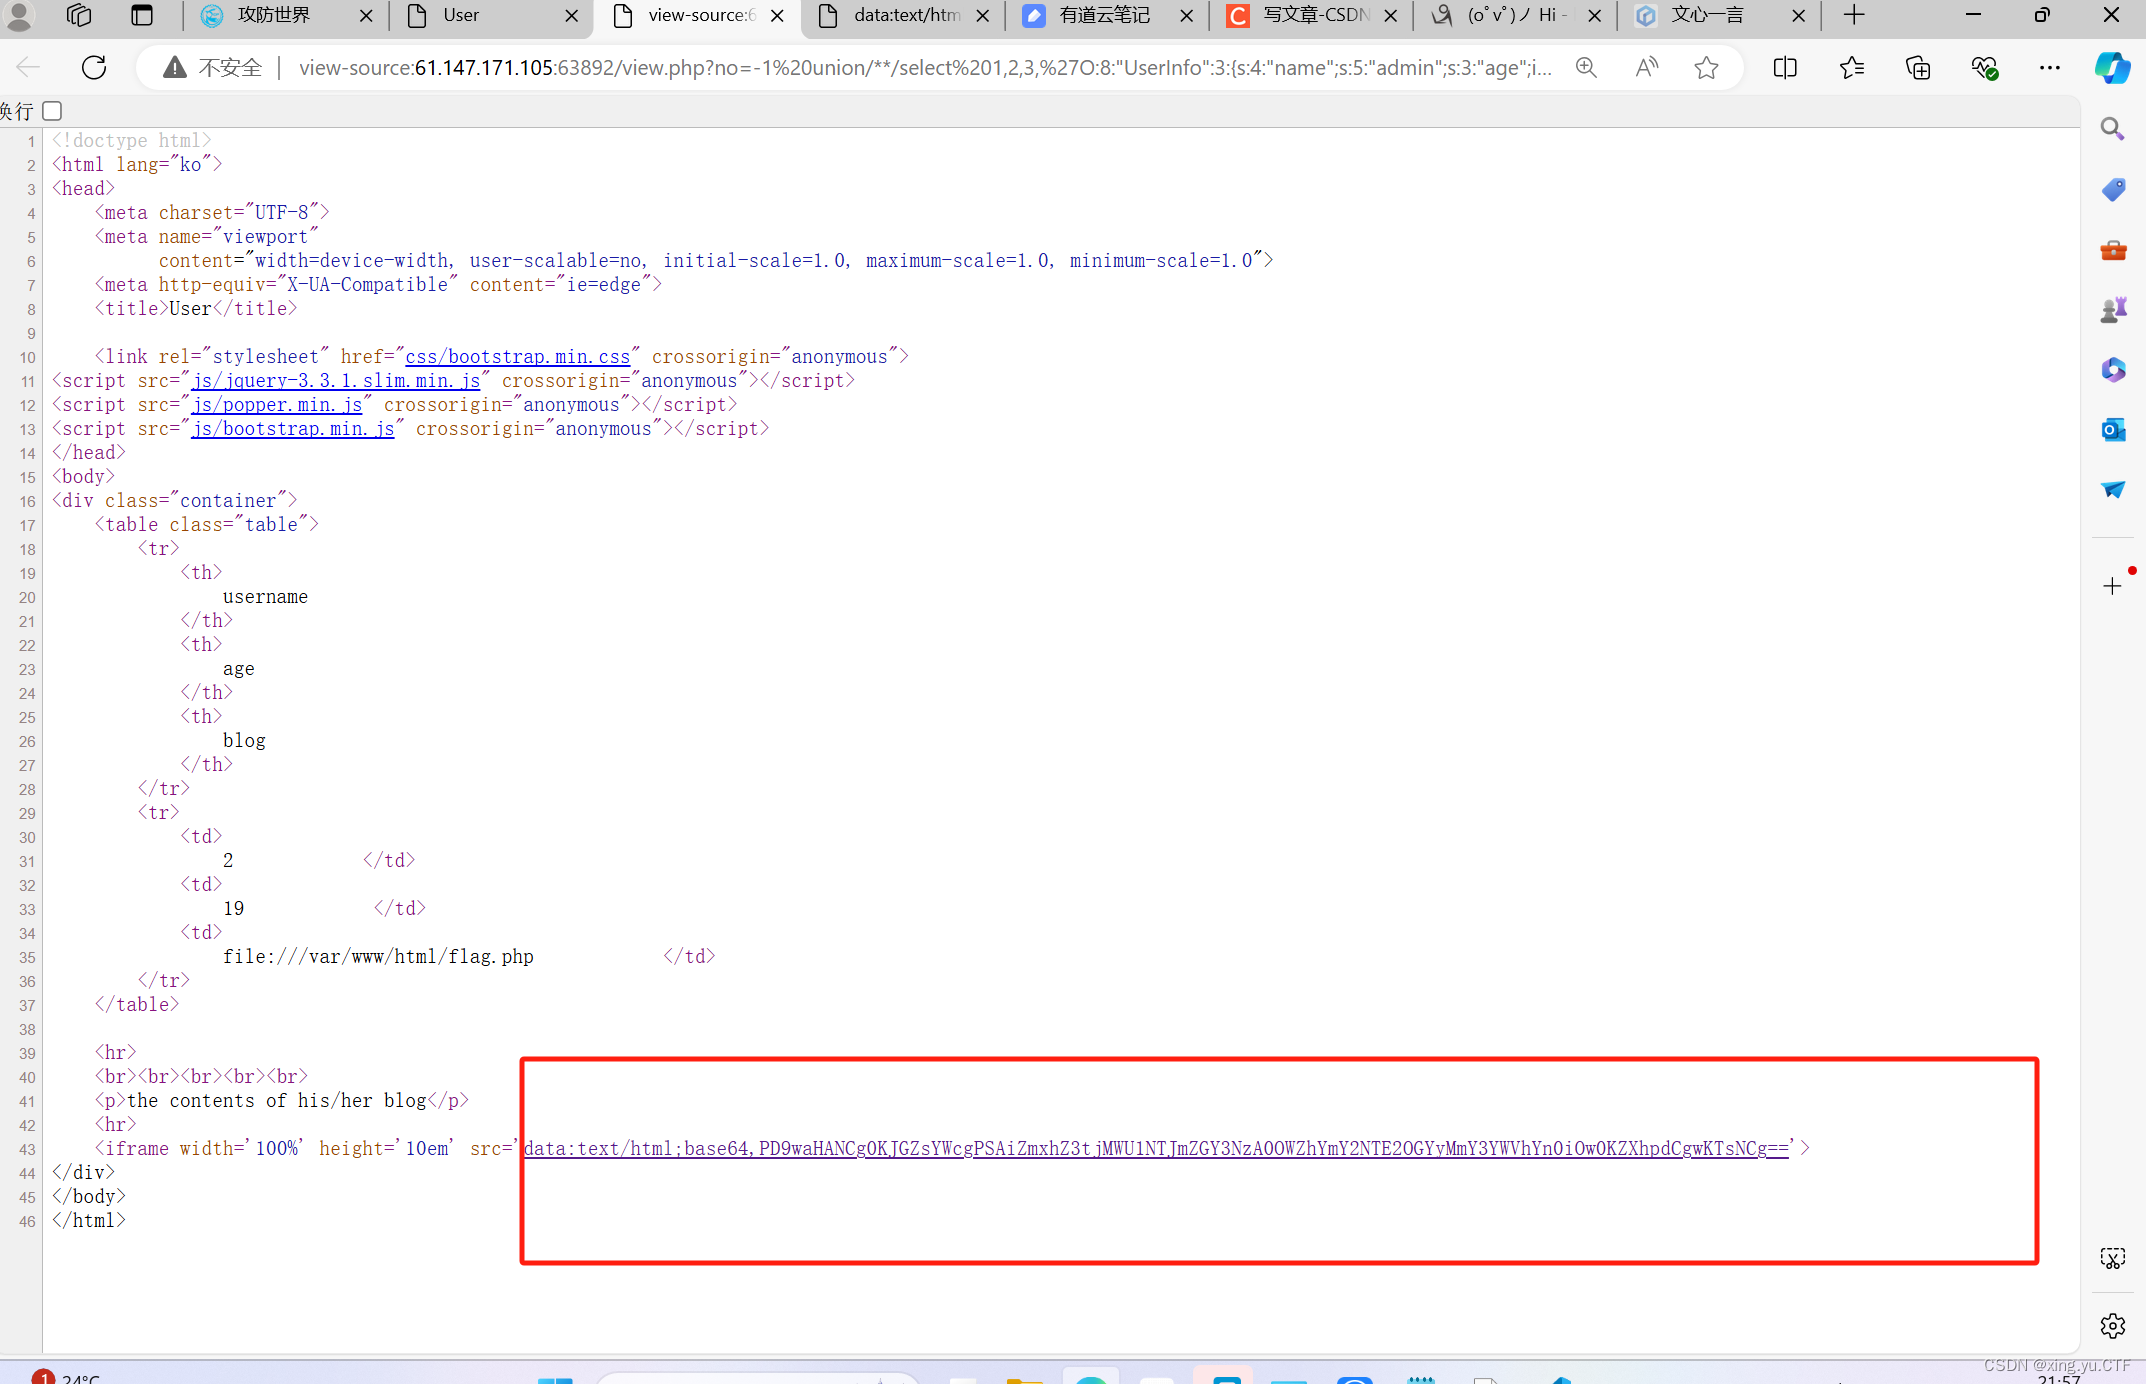Open the js/bootstrap.min.js link
2146x1384 pixels.
click(x=293, y=429)
